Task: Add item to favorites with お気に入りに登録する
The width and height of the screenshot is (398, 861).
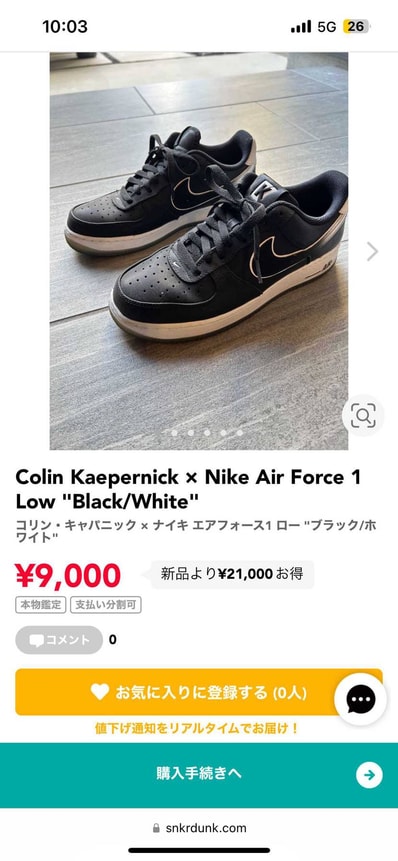Action: [199, 692]
